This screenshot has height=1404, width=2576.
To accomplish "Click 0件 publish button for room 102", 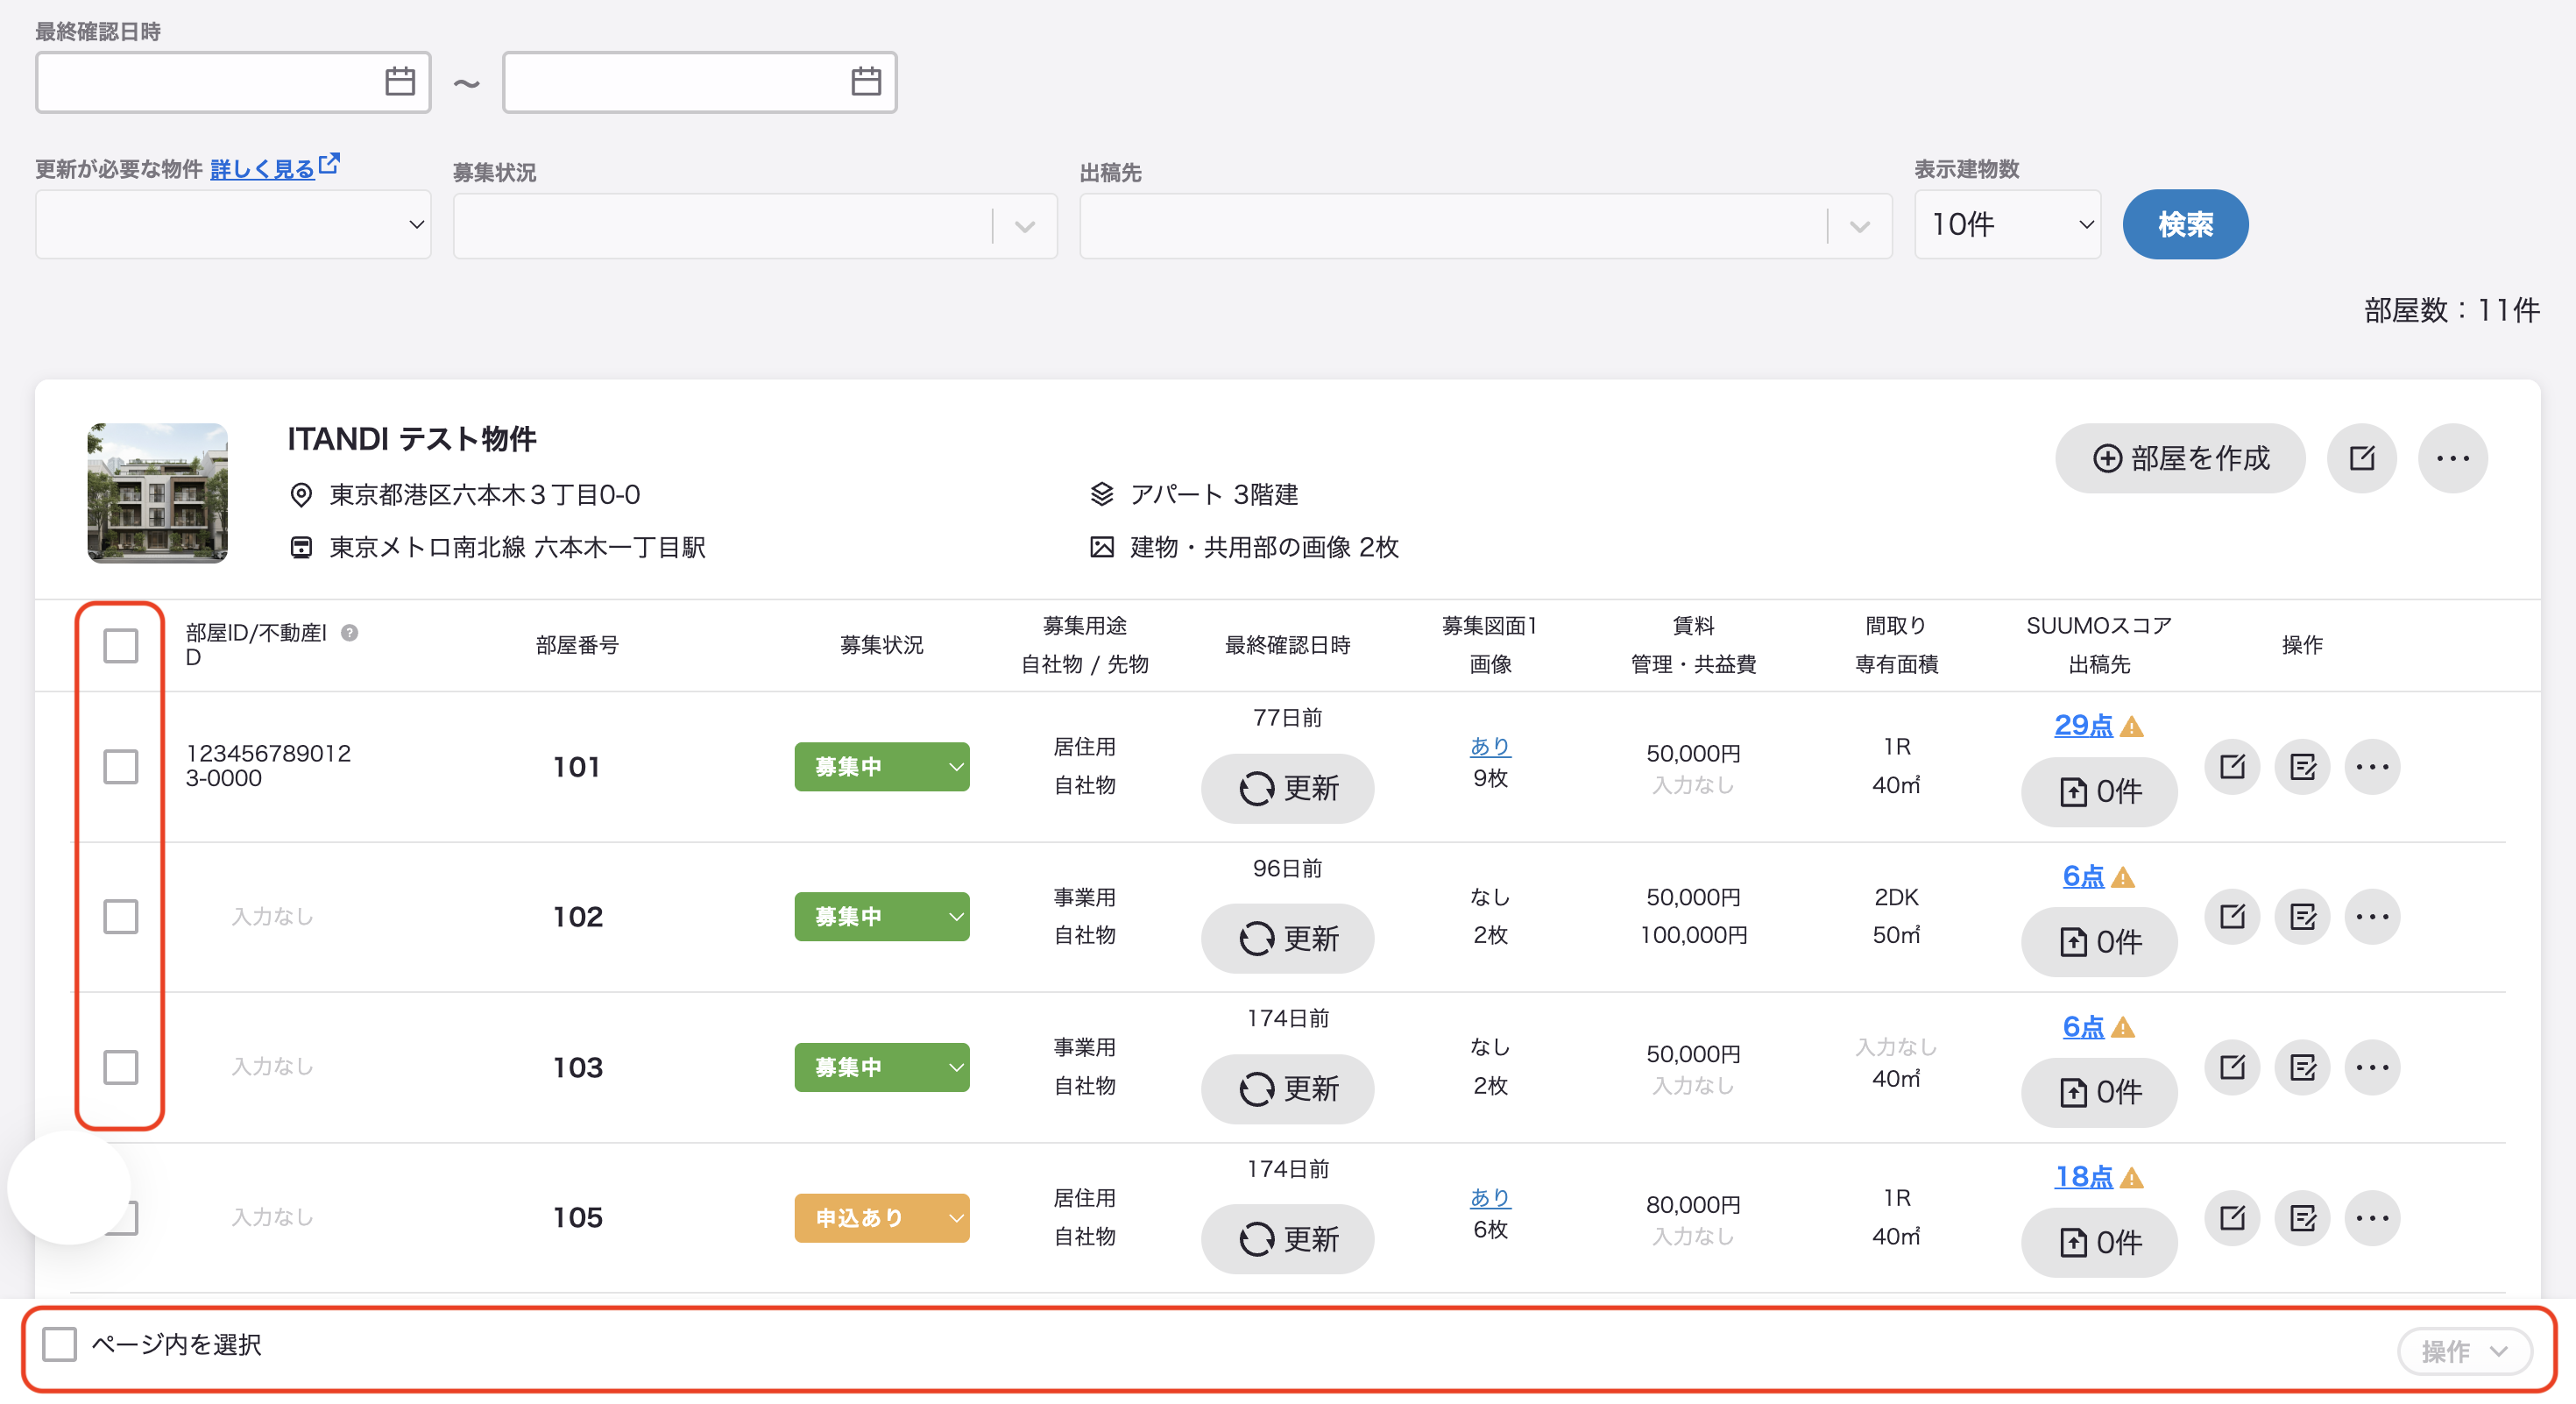I will 2099,942.
